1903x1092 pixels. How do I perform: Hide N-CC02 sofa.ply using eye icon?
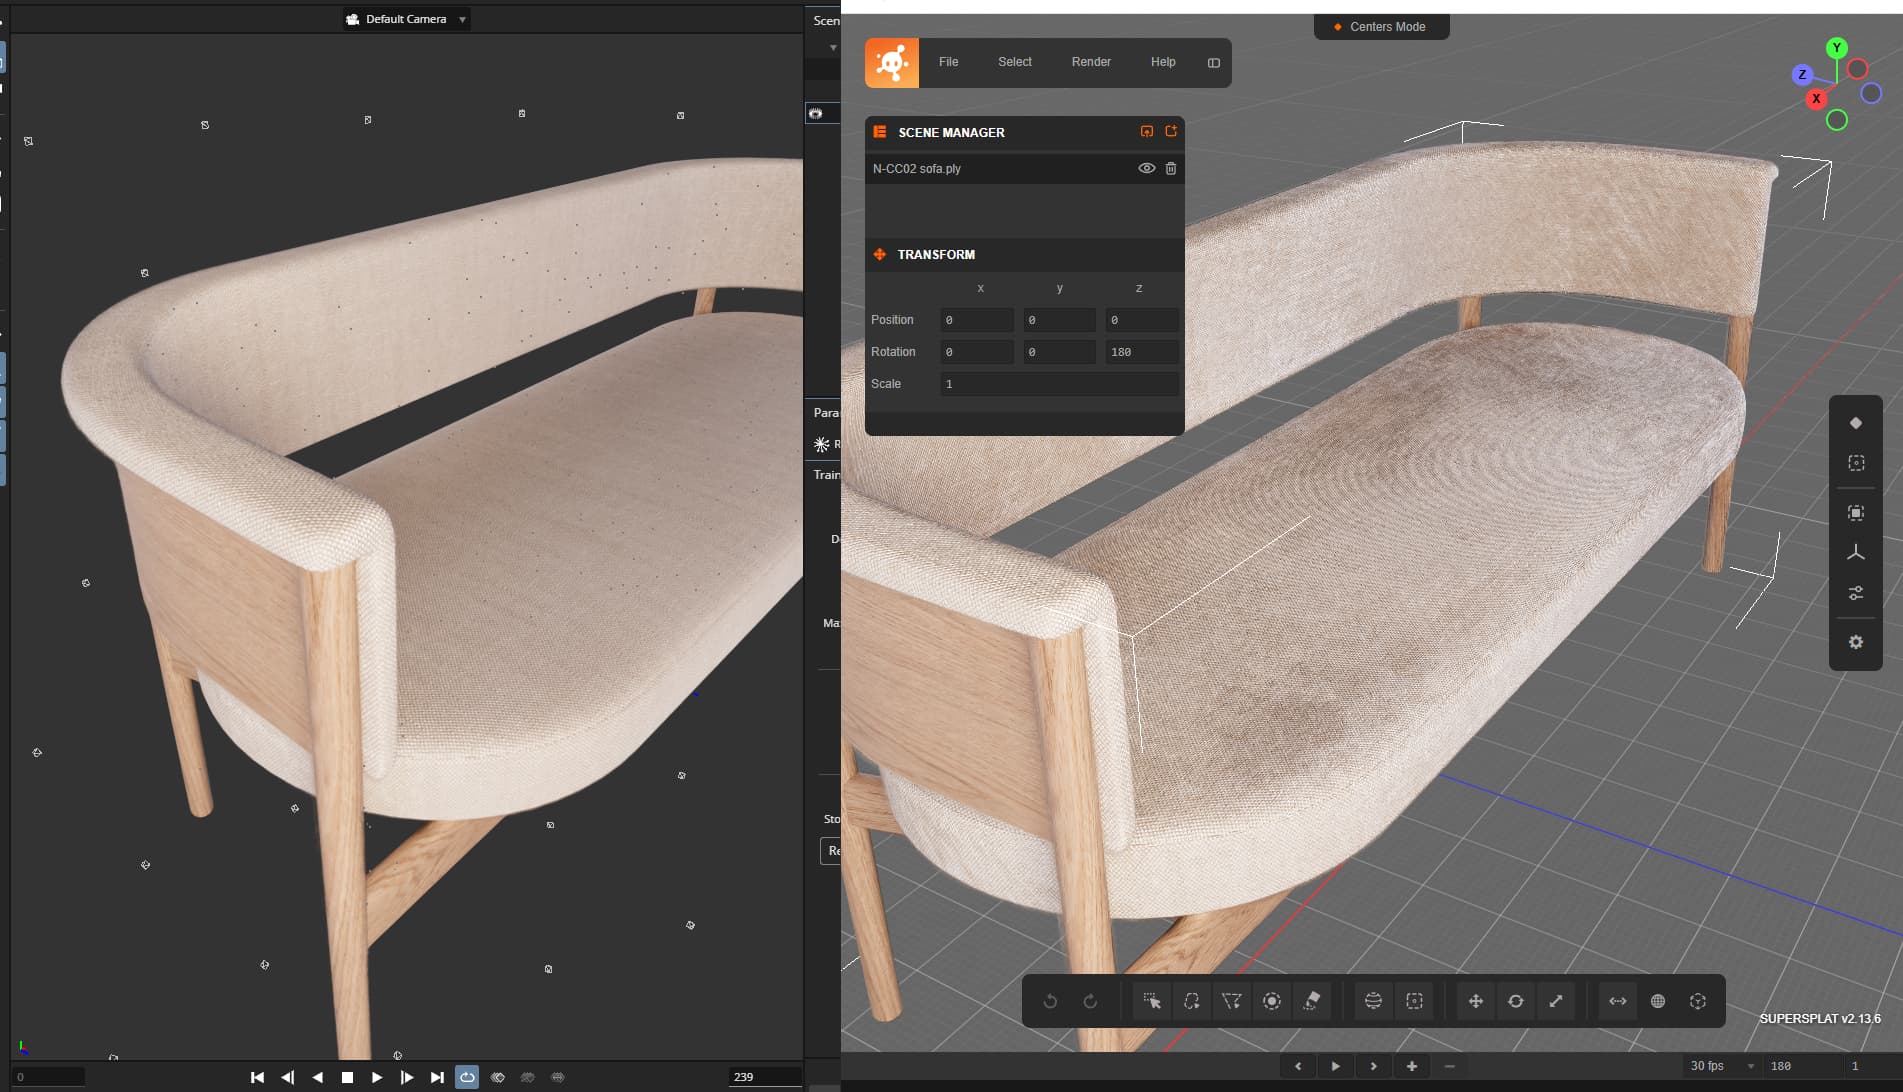pyautogui.click(x=1146, y=168)
